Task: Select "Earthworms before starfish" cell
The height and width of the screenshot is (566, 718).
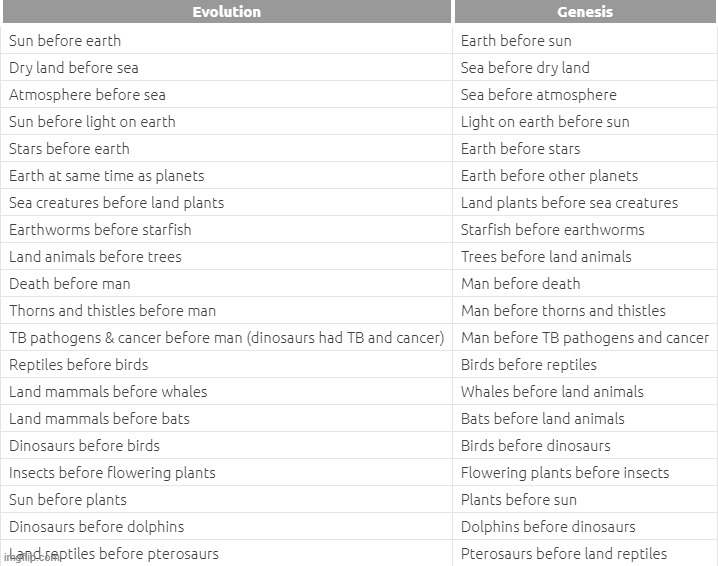Action: point(100,230)
